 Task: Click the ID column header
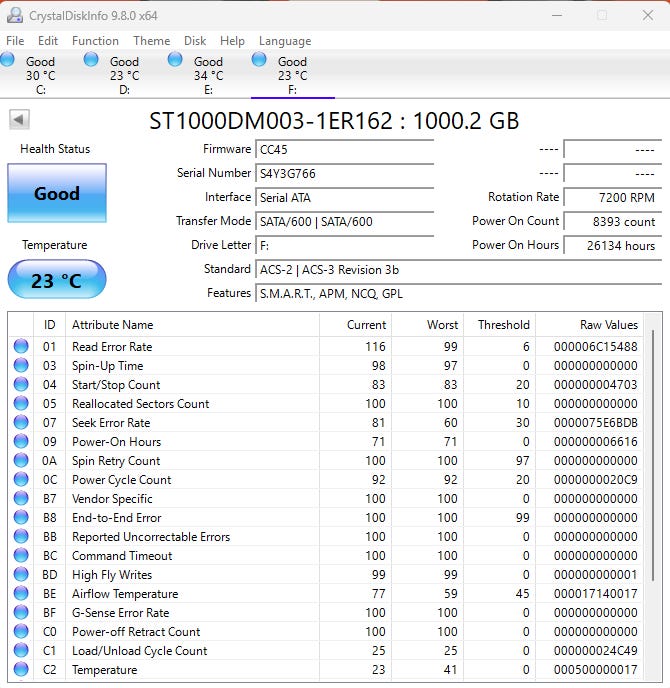(50, 325)
